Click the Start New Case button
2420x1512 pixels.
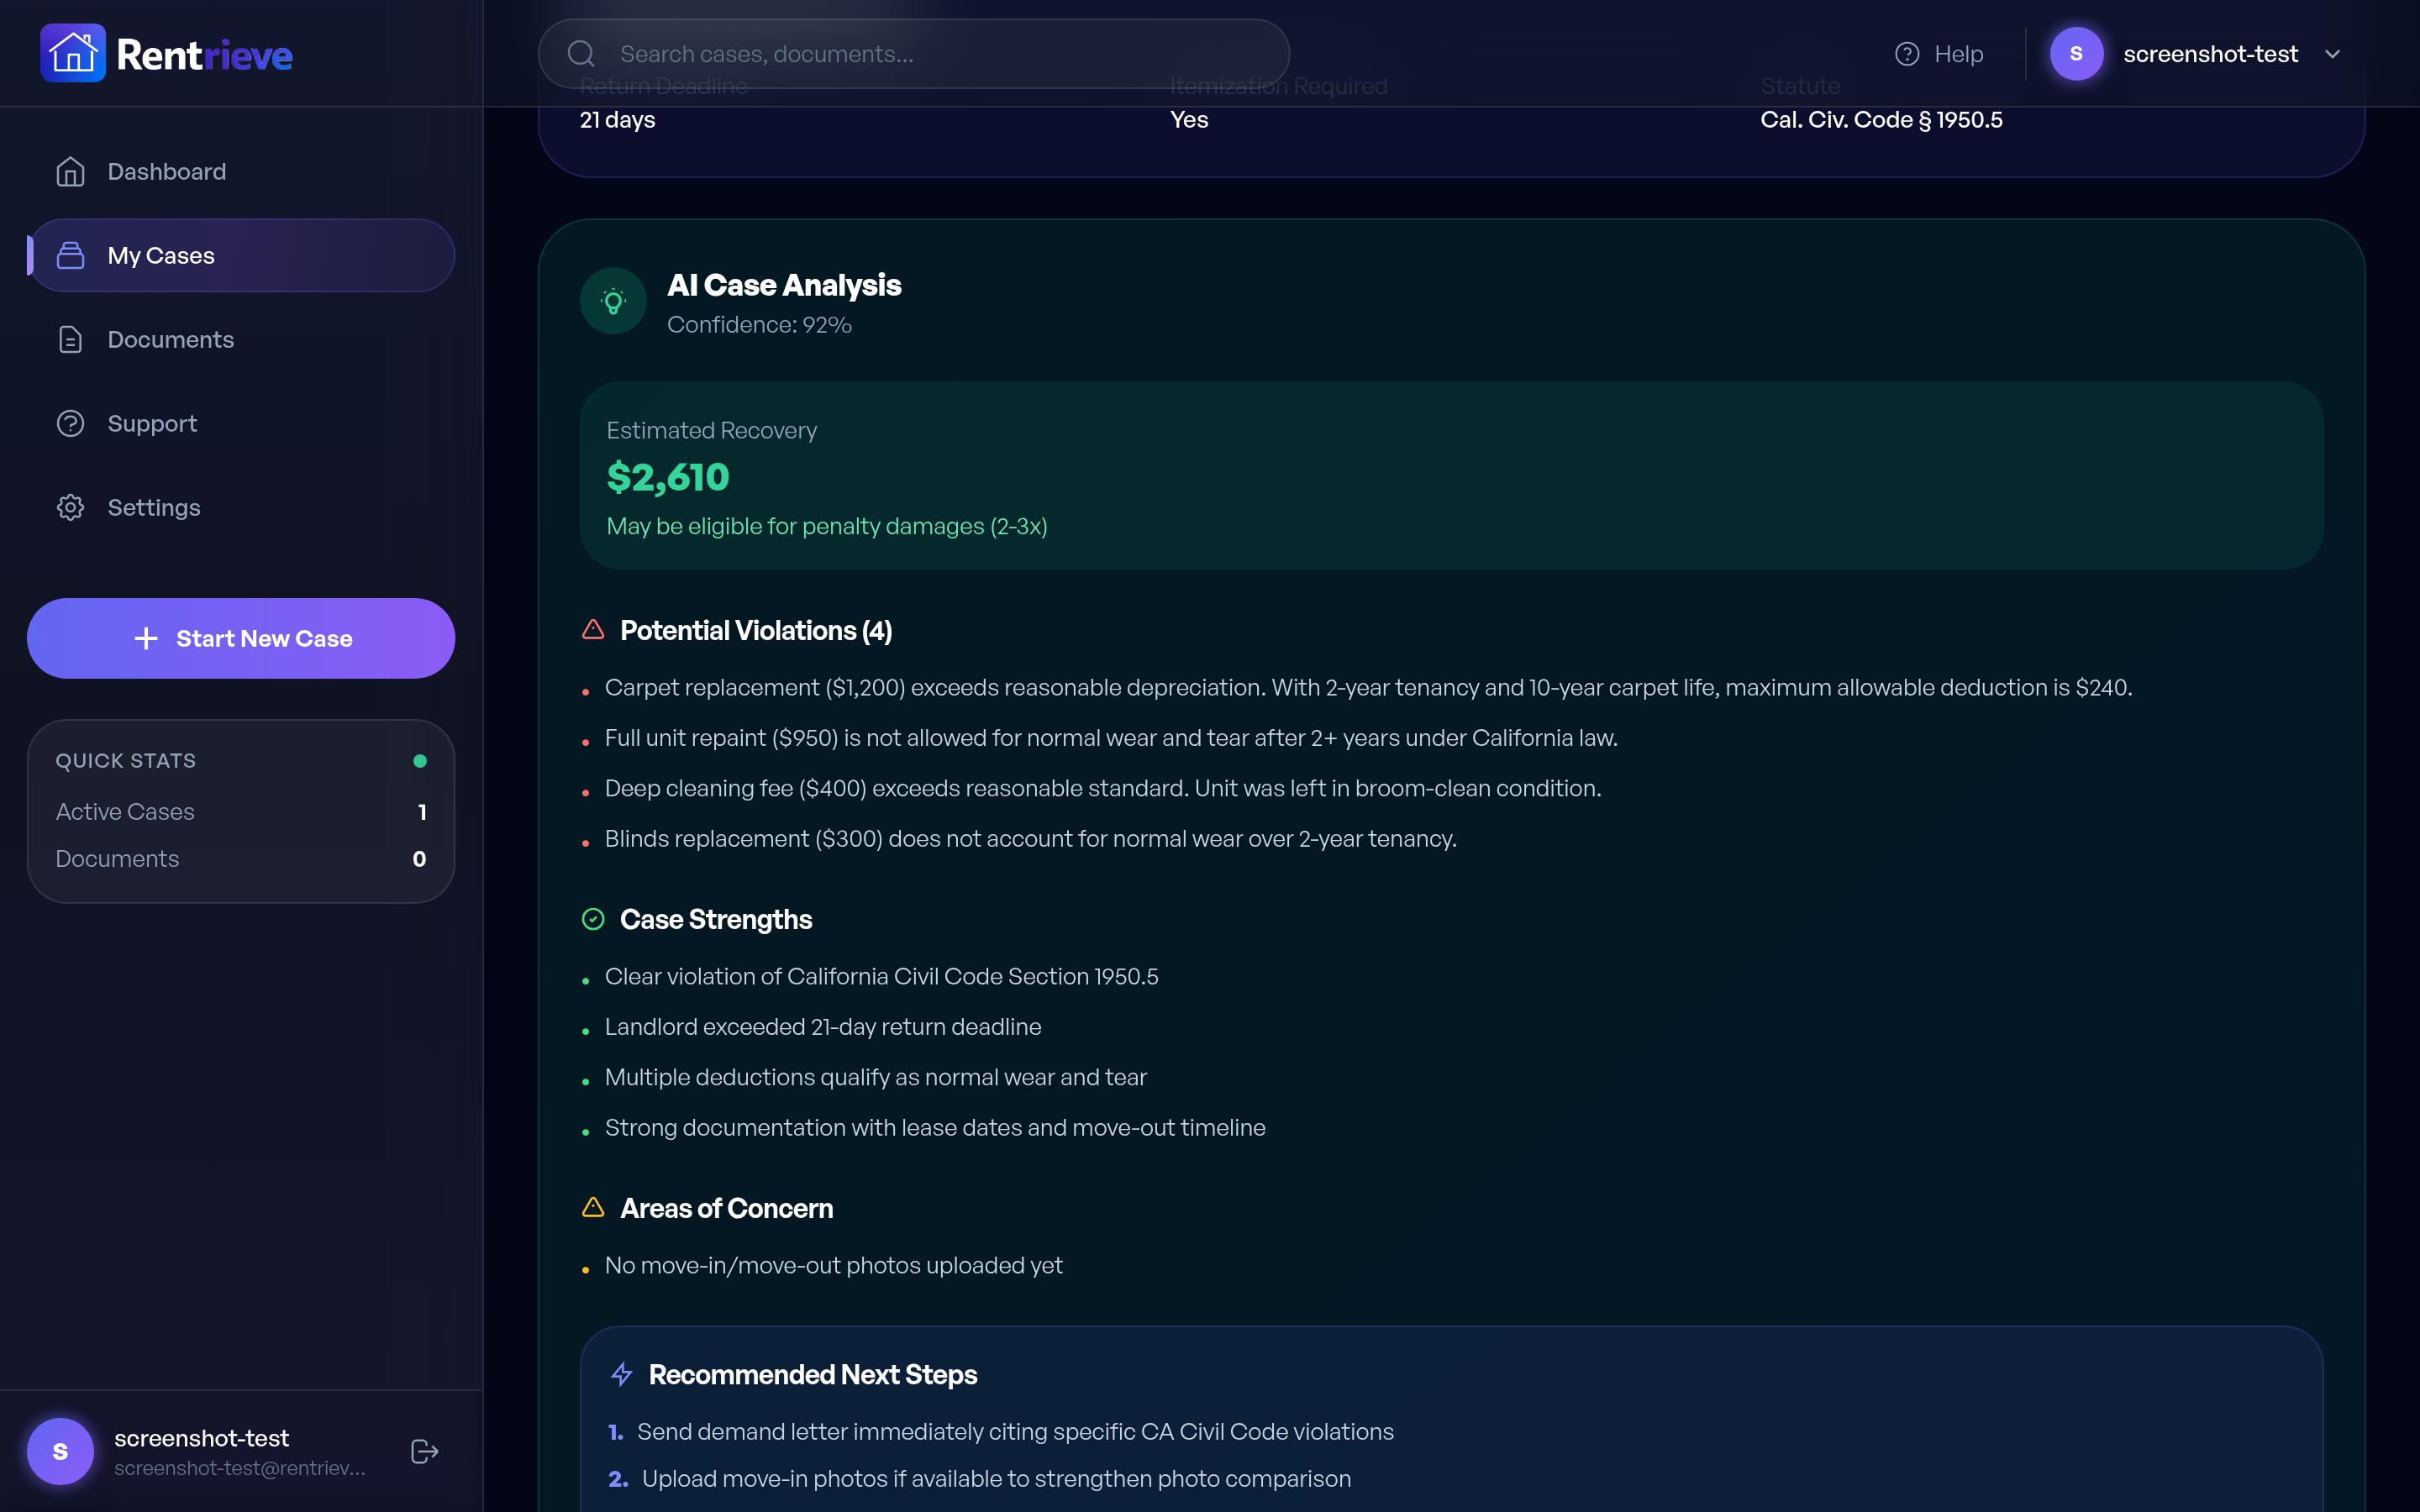240,638
